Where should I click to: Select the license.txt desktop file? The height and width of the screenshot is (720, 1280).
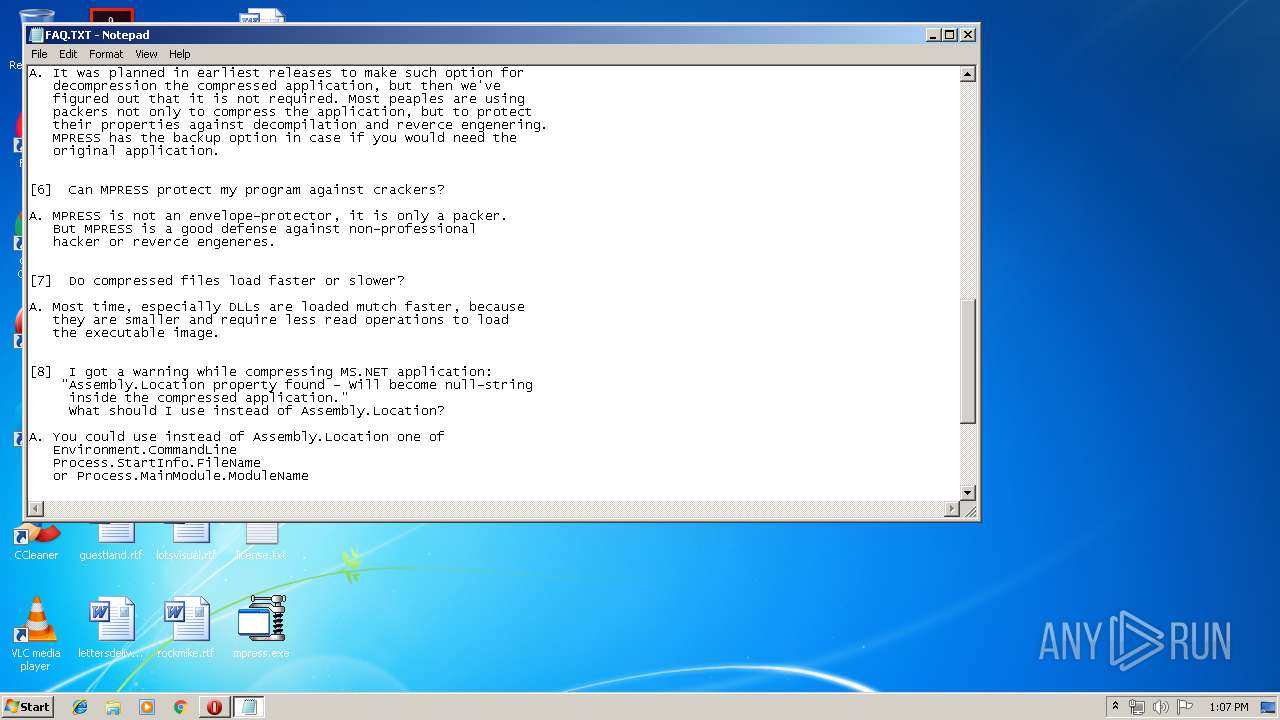click(261, 541)
